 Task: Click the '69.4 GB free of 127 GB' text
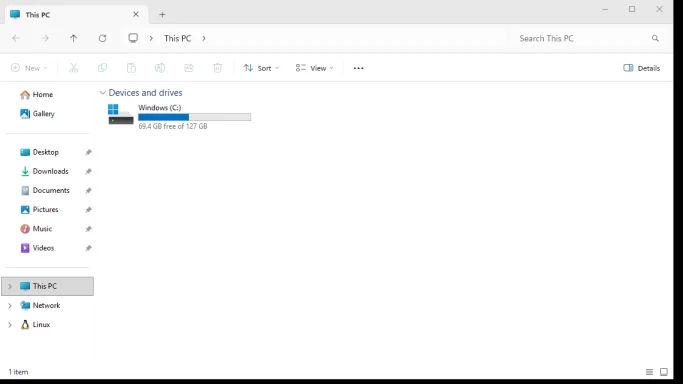173,126
